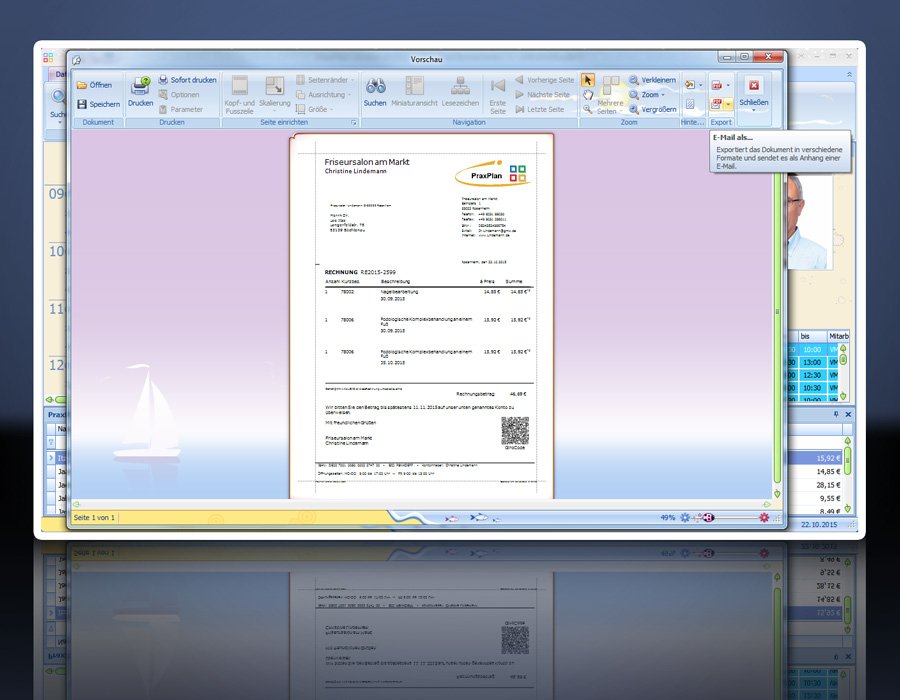Open the Zoom level dropdown
Viewport: 900px width, 700px height.
(x=647, y=95)
